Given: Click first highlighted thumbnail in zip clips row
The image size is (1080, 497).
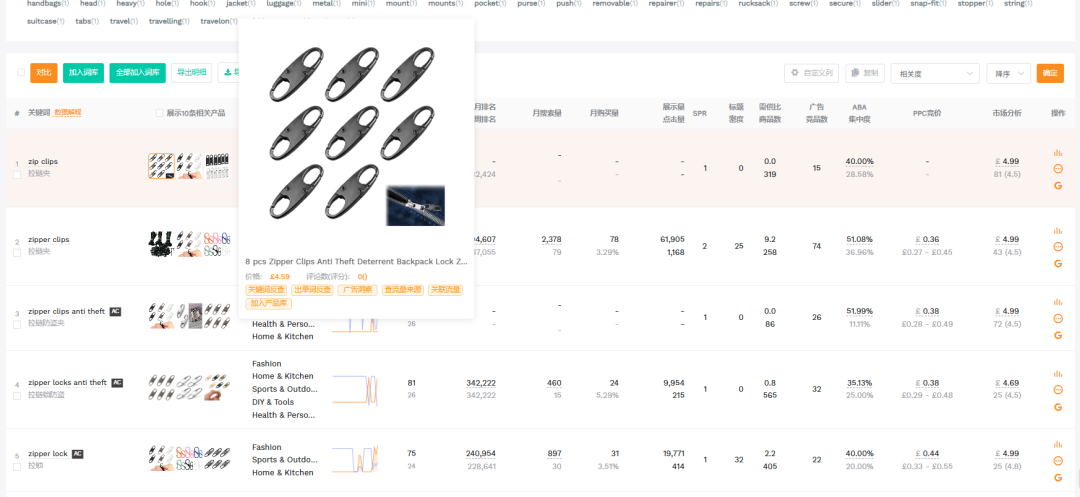Looking at the screenshot, I should tap(161, 167).
